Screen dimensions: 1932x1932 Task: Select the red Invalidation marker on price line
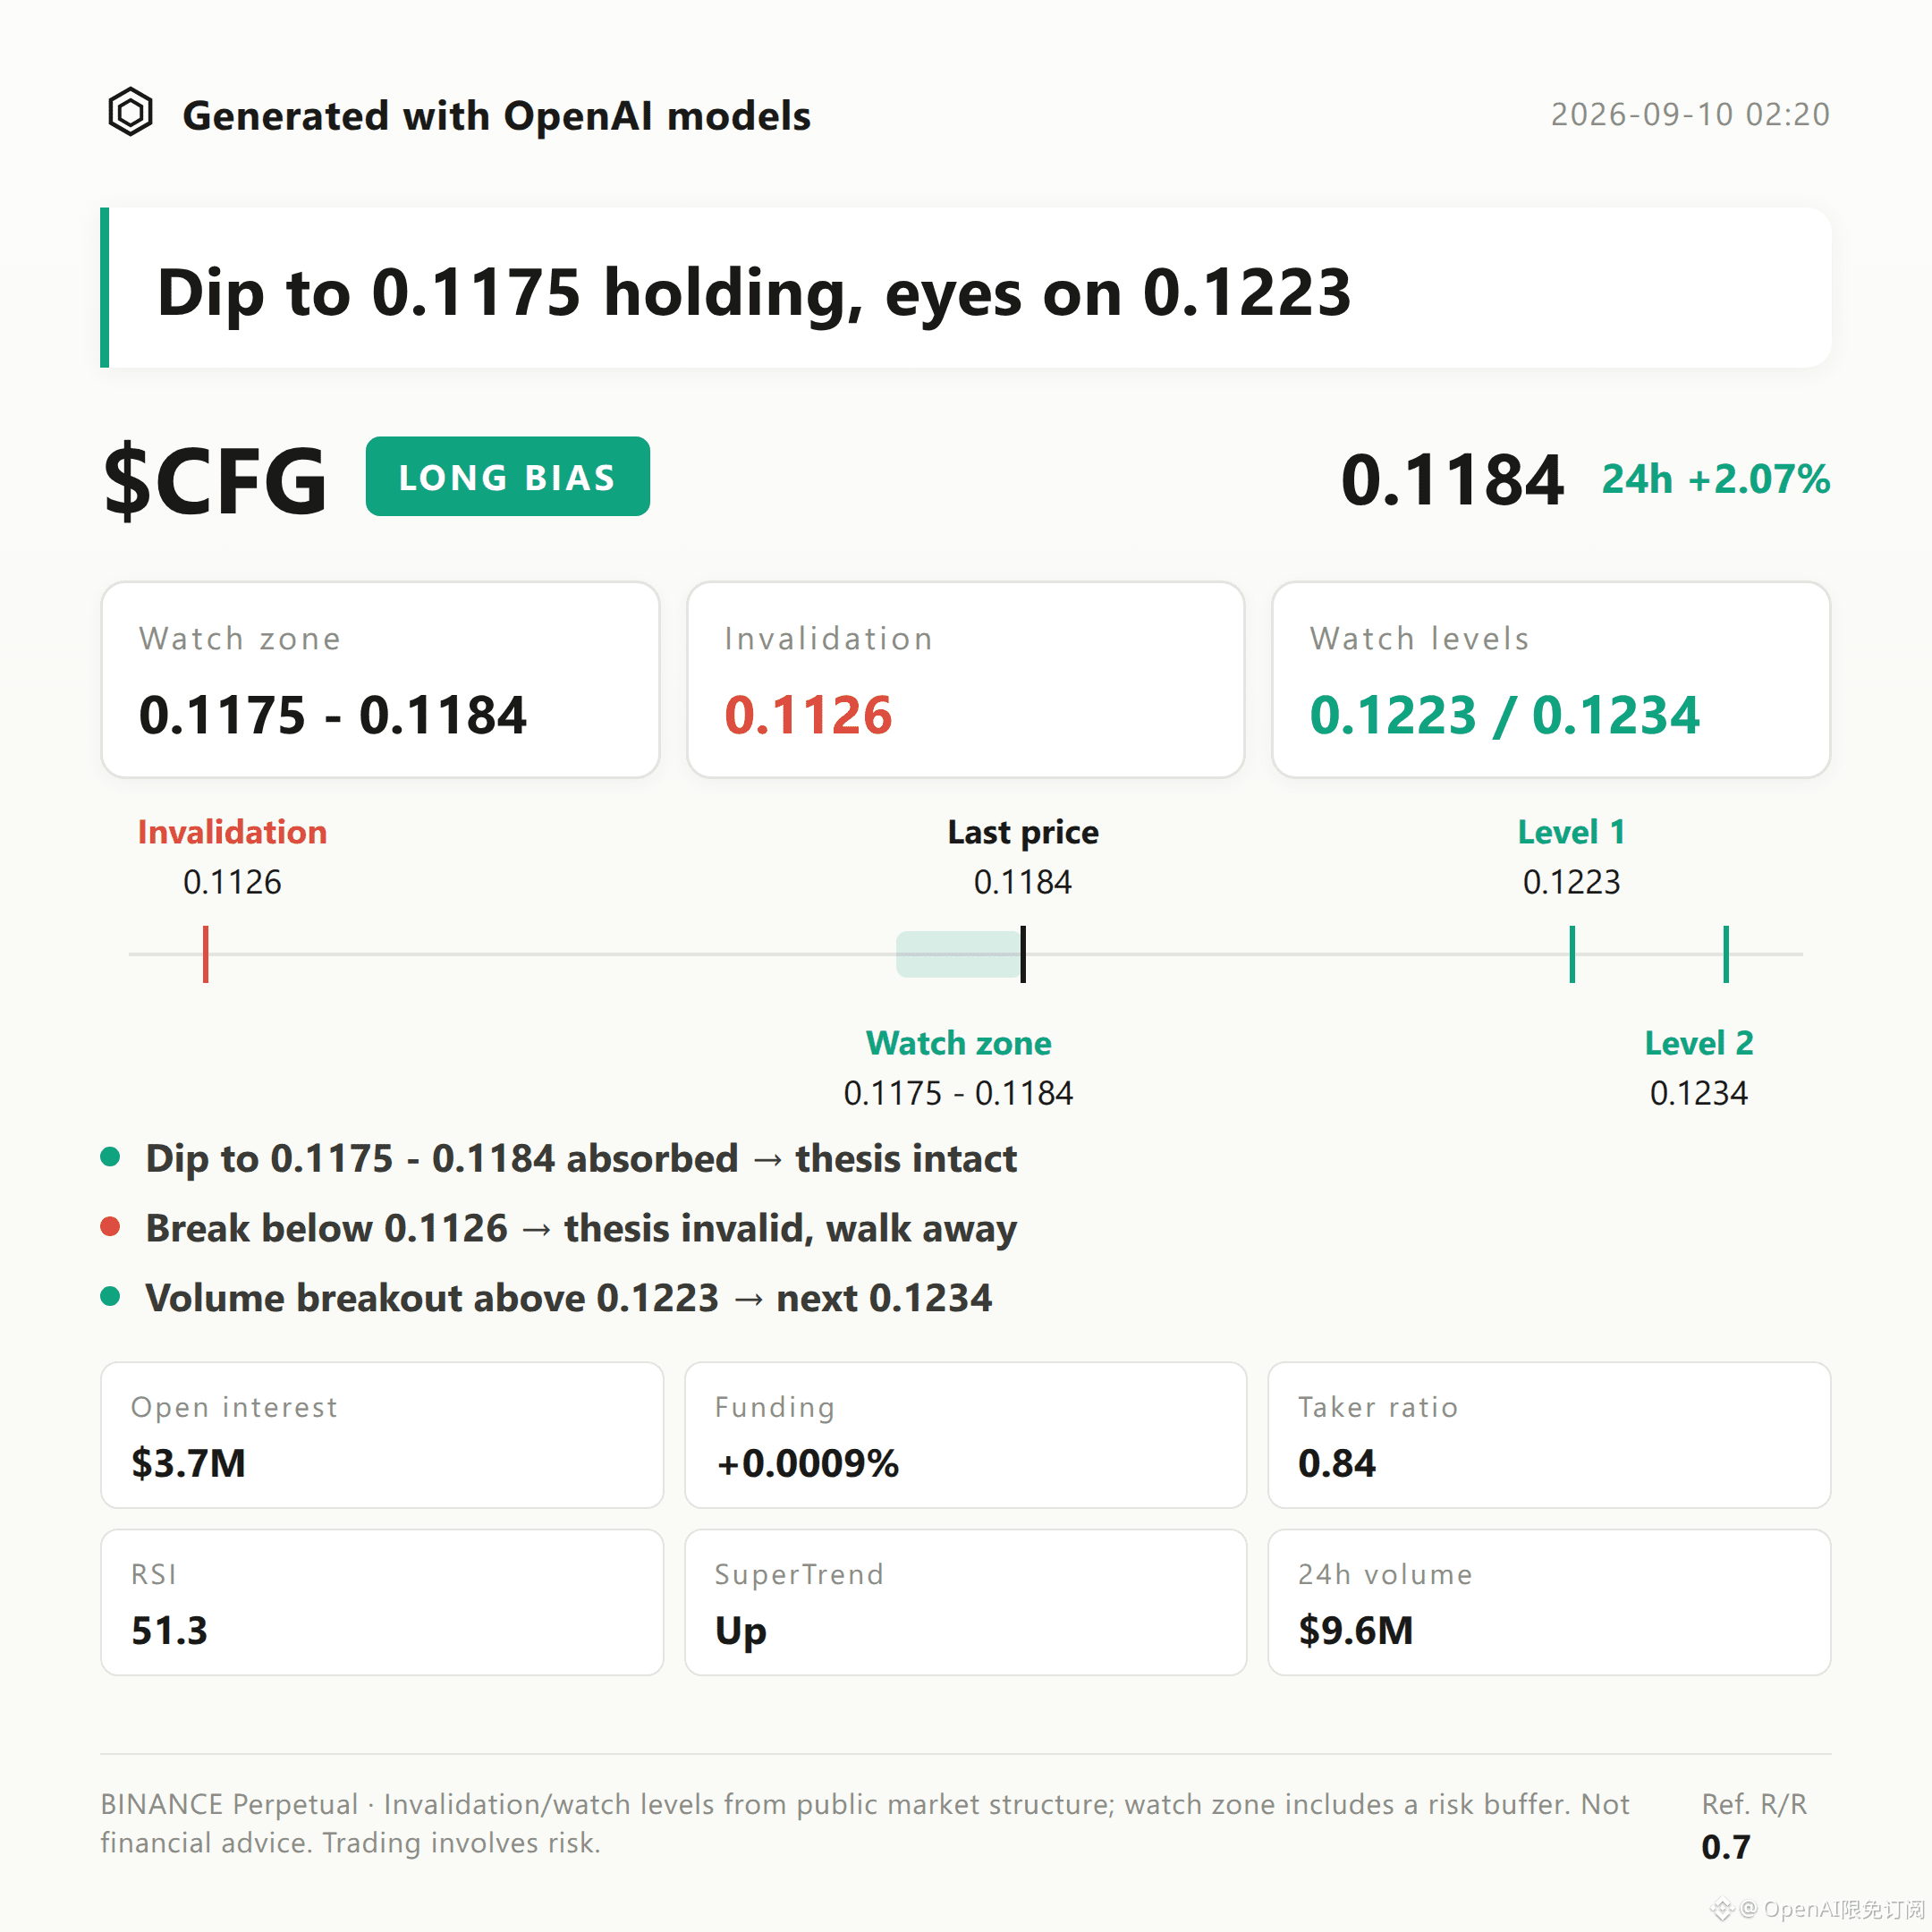click(205, 954)
